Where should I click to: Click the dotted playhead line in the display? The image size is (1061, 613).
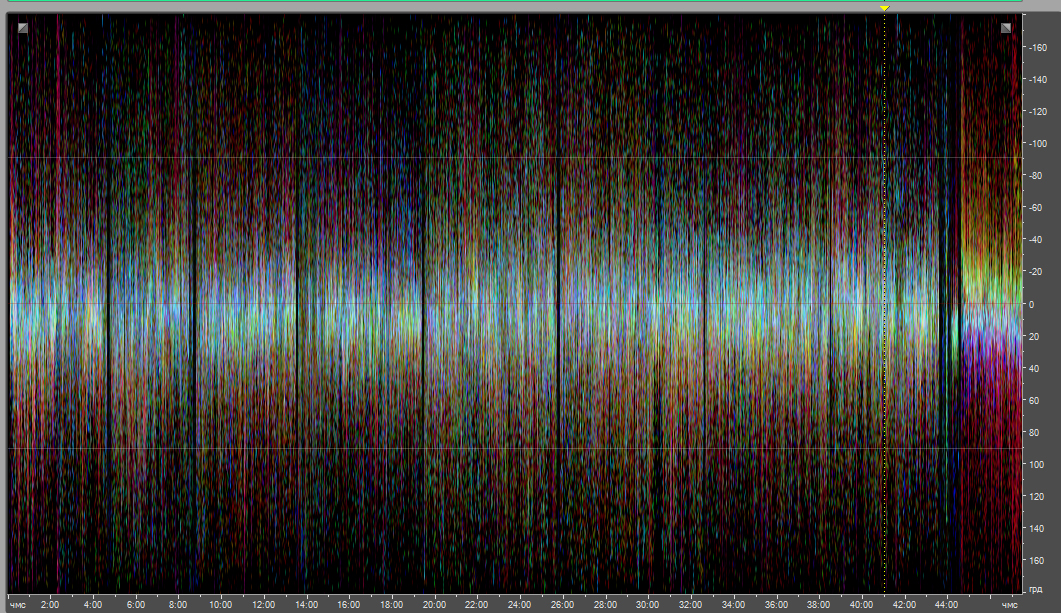[x=884, y=300]
